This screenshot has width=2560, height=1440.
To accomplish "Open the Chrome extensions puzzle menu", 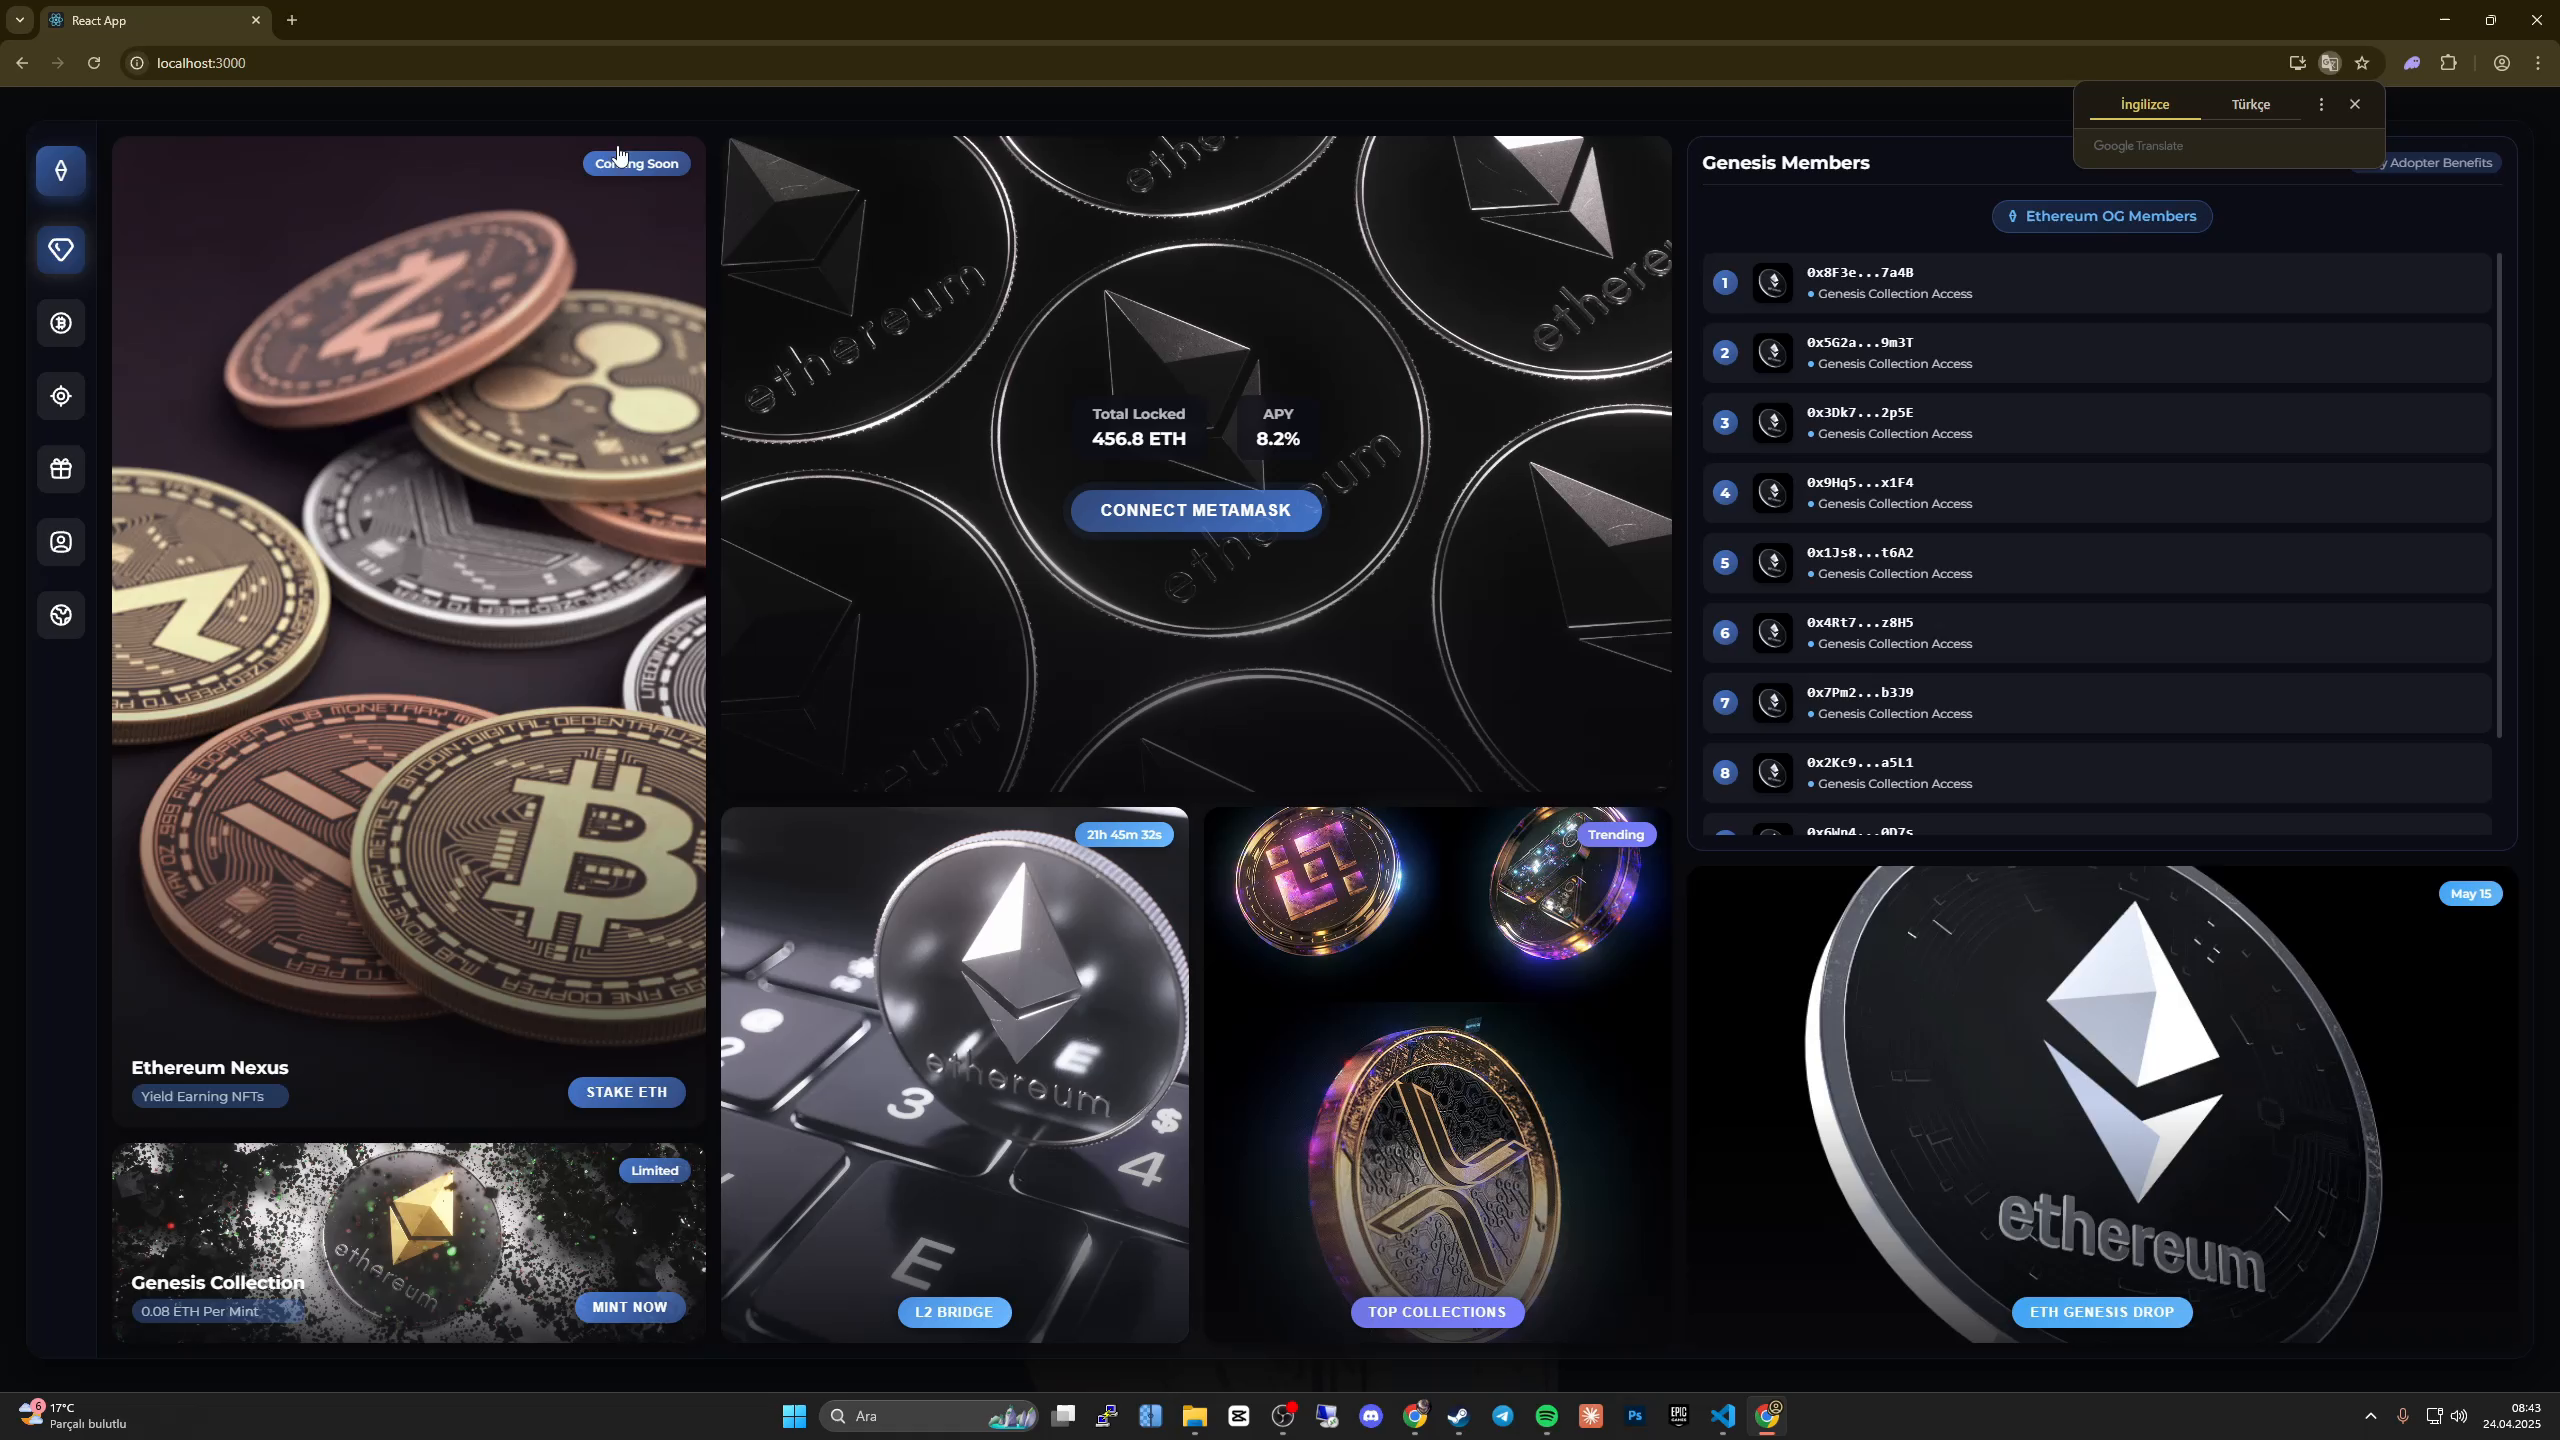I will pyautogui.click(x=2450, y=63).
